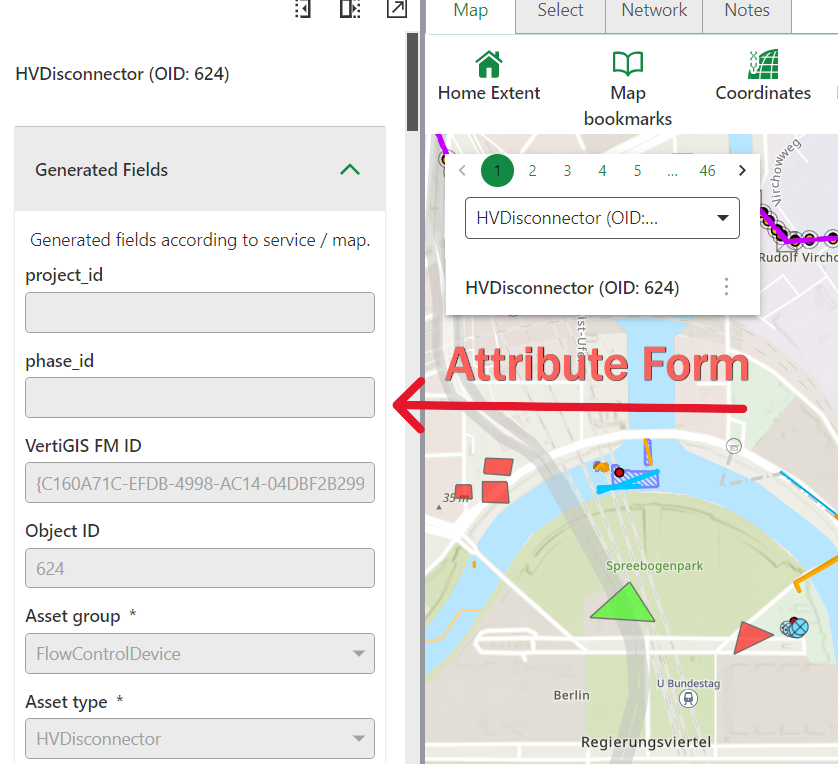Click the Home Extent house icon
The width and height of the screenshot is (838, 764).
tap(488, 62)
